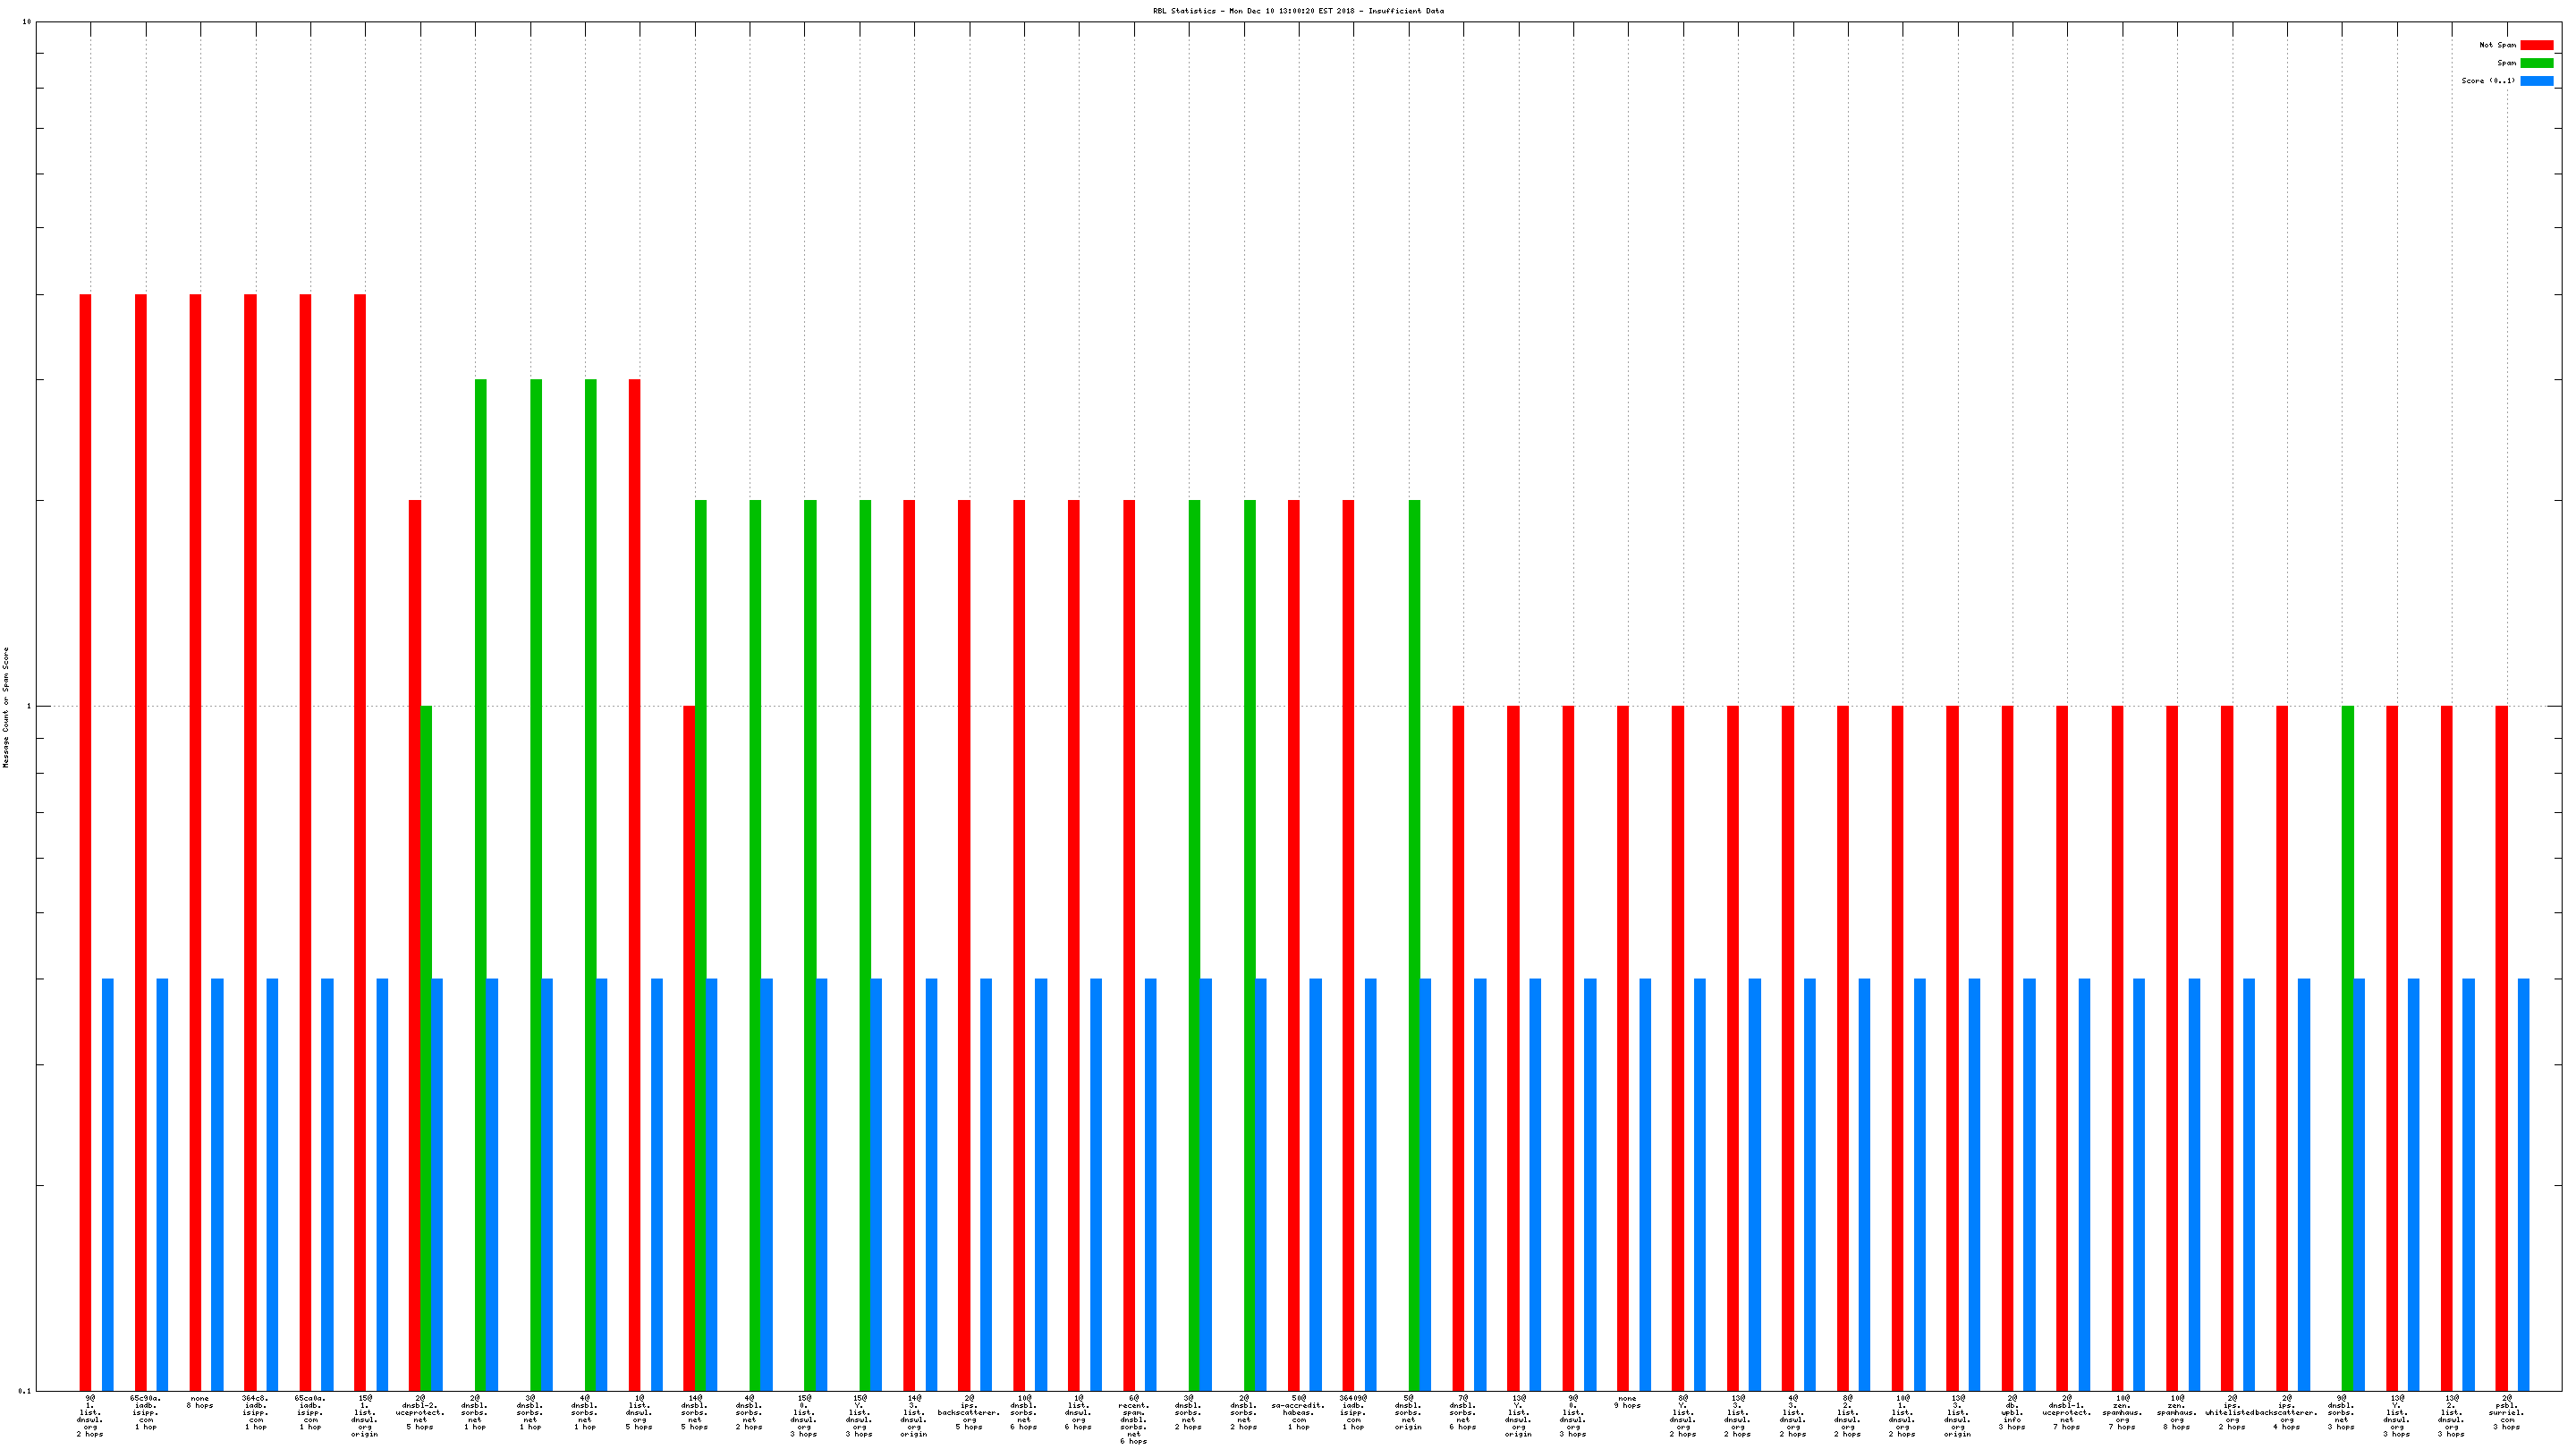Click the "none 8 hops" x-axis label
The image size is (2576, 1449).
point(200,1402)
